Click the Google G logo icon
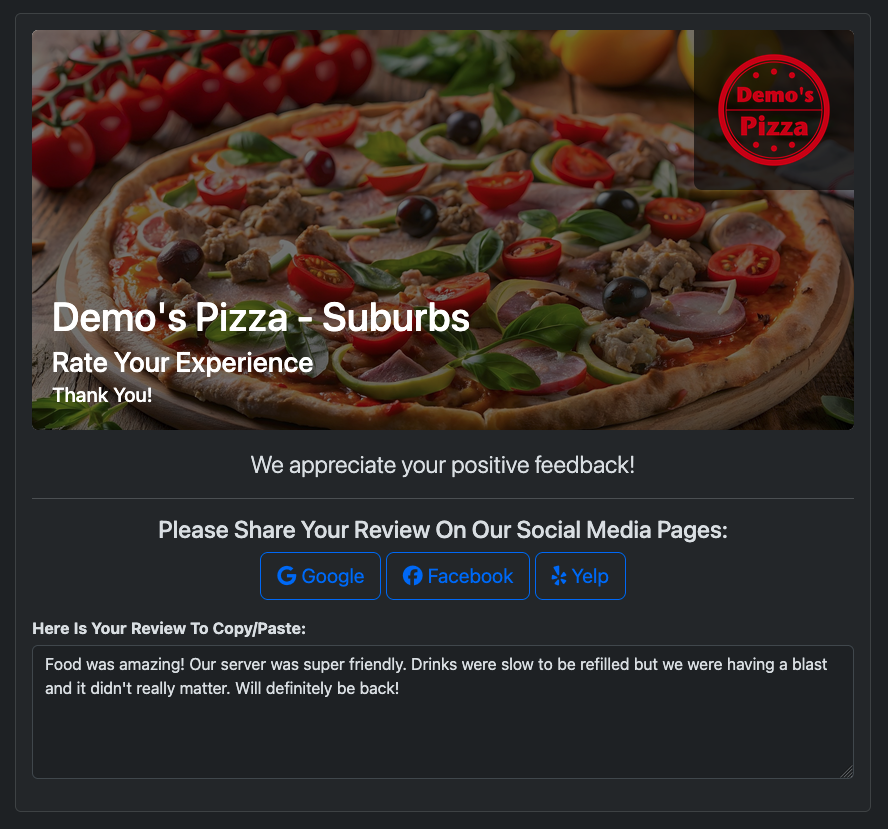 (x=287, y=576)
